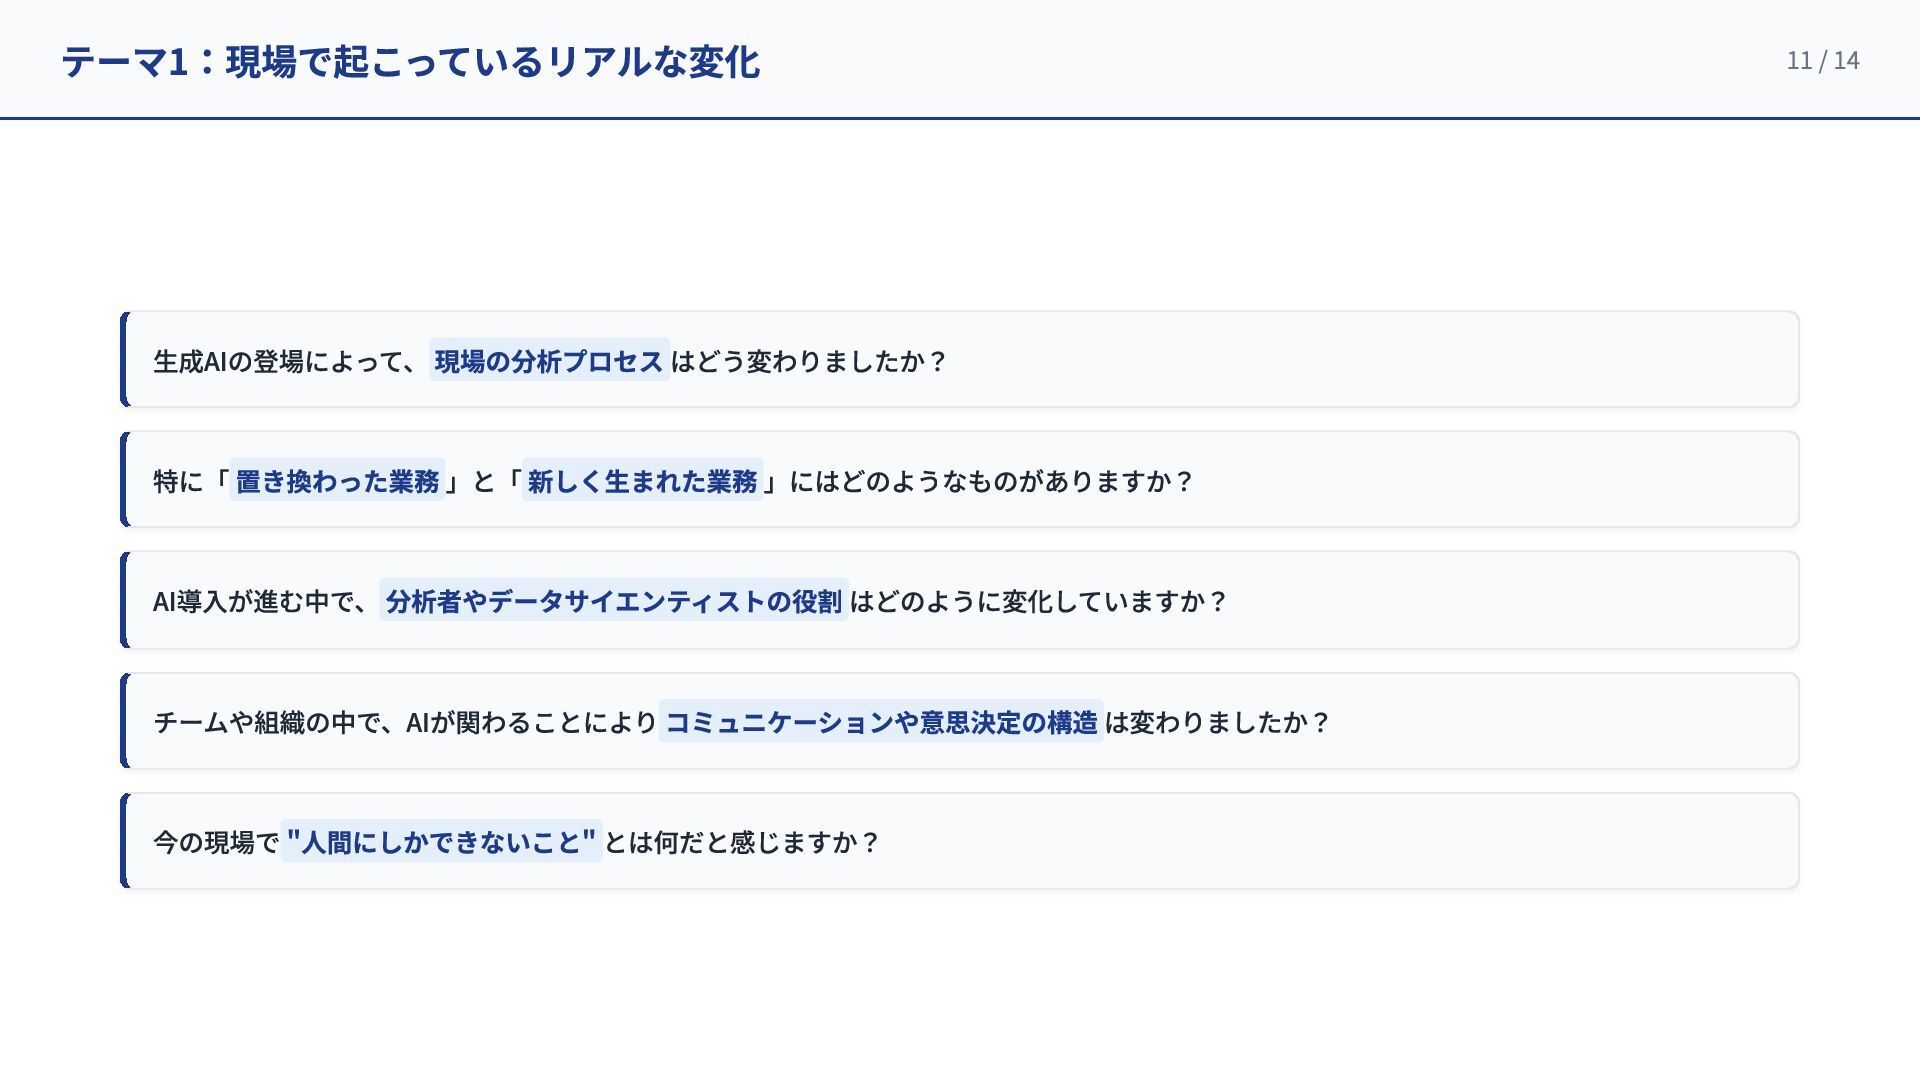Click highlighted "人間にしかできないこと" phrase
Image resolution: width=1920 pixels, height=1080 pixels.
point(441,842)
